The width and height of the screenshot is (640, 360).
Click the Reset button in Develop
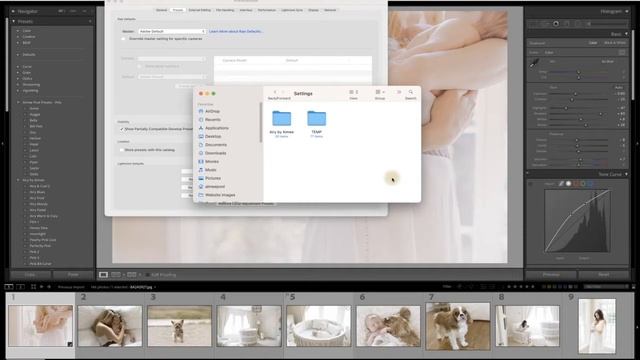[603, 275]
